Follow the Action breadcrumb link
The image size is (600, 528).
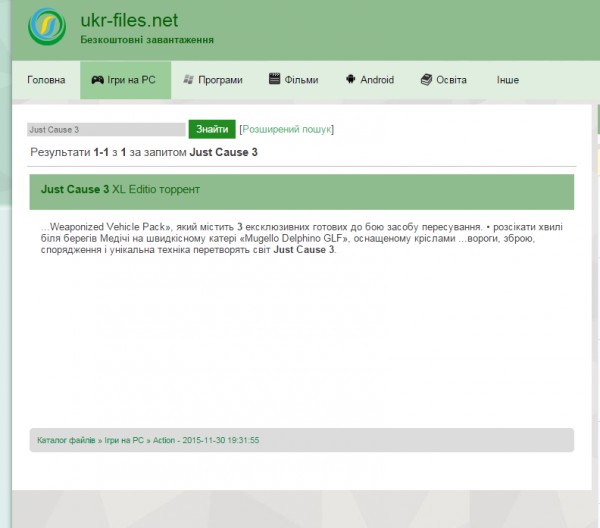(164, 440)
